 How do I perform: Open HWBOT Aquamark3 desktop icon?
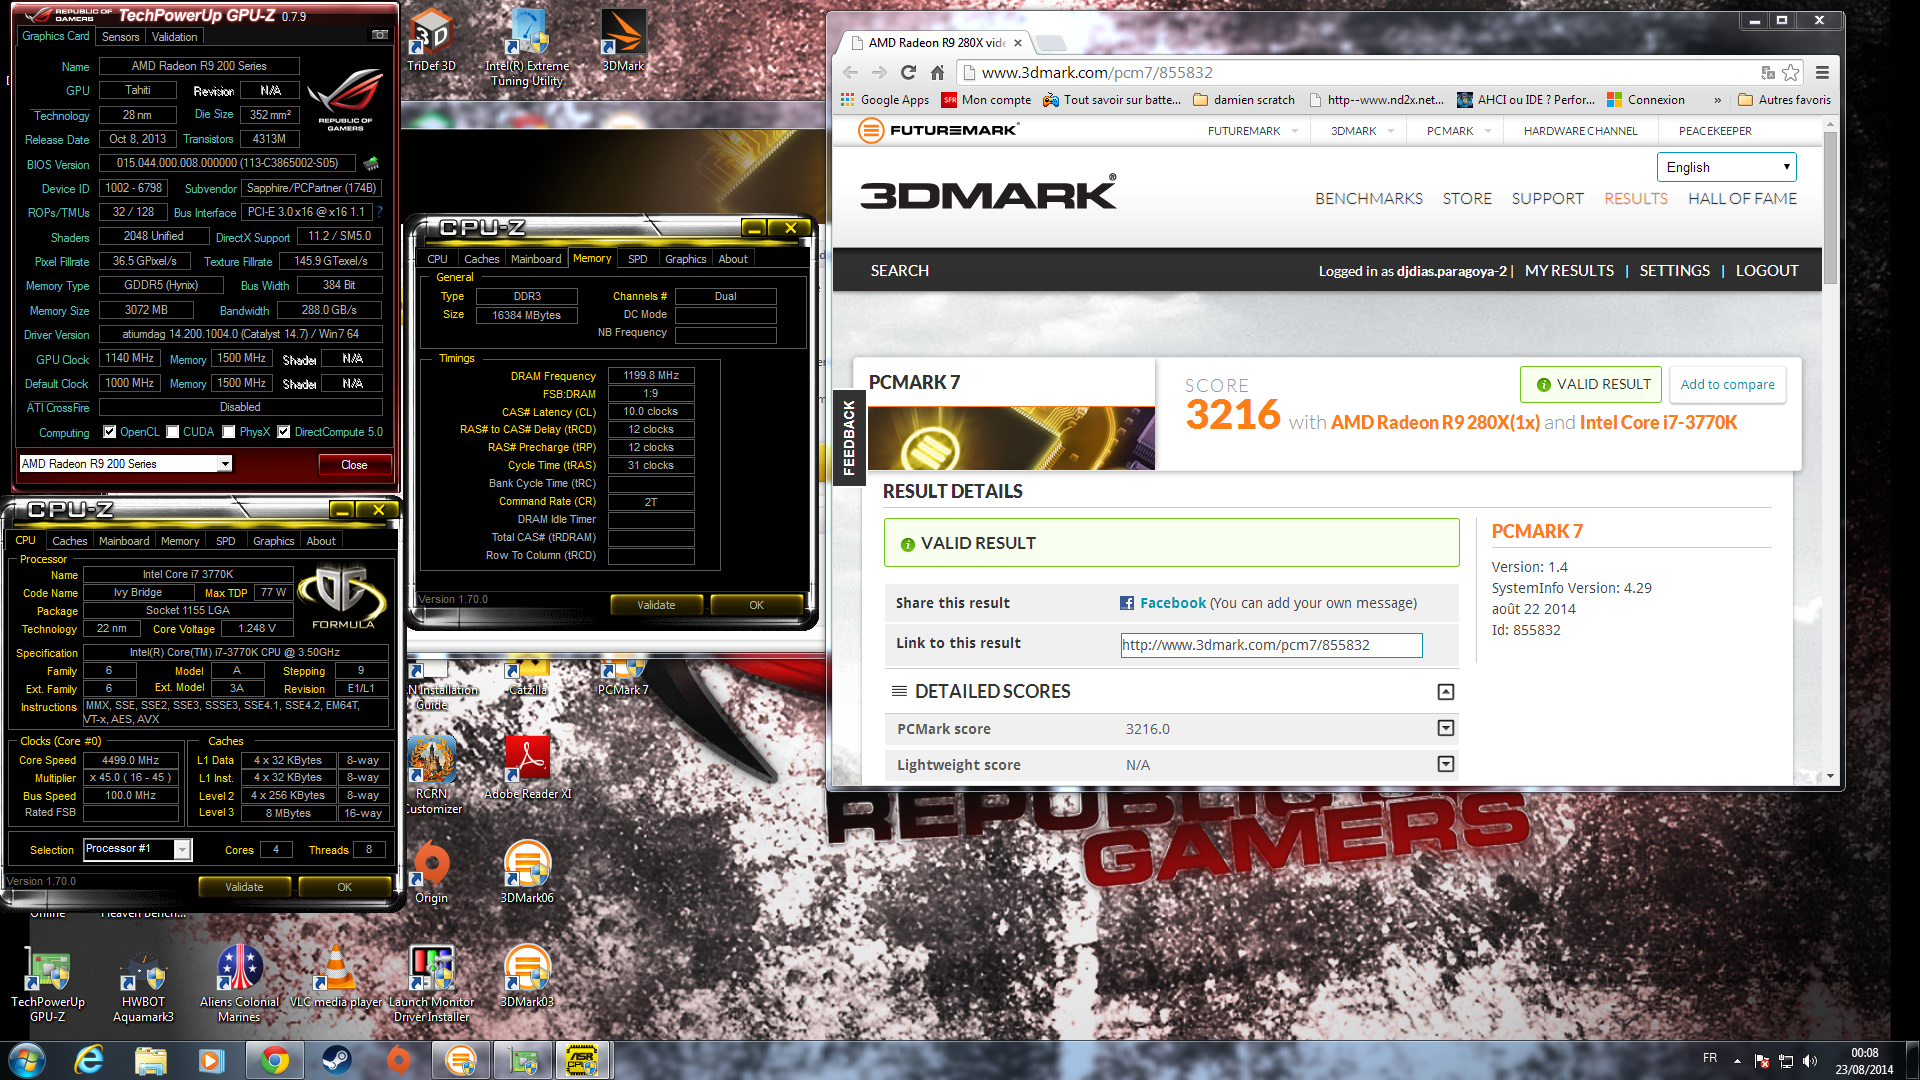point(143,983)
